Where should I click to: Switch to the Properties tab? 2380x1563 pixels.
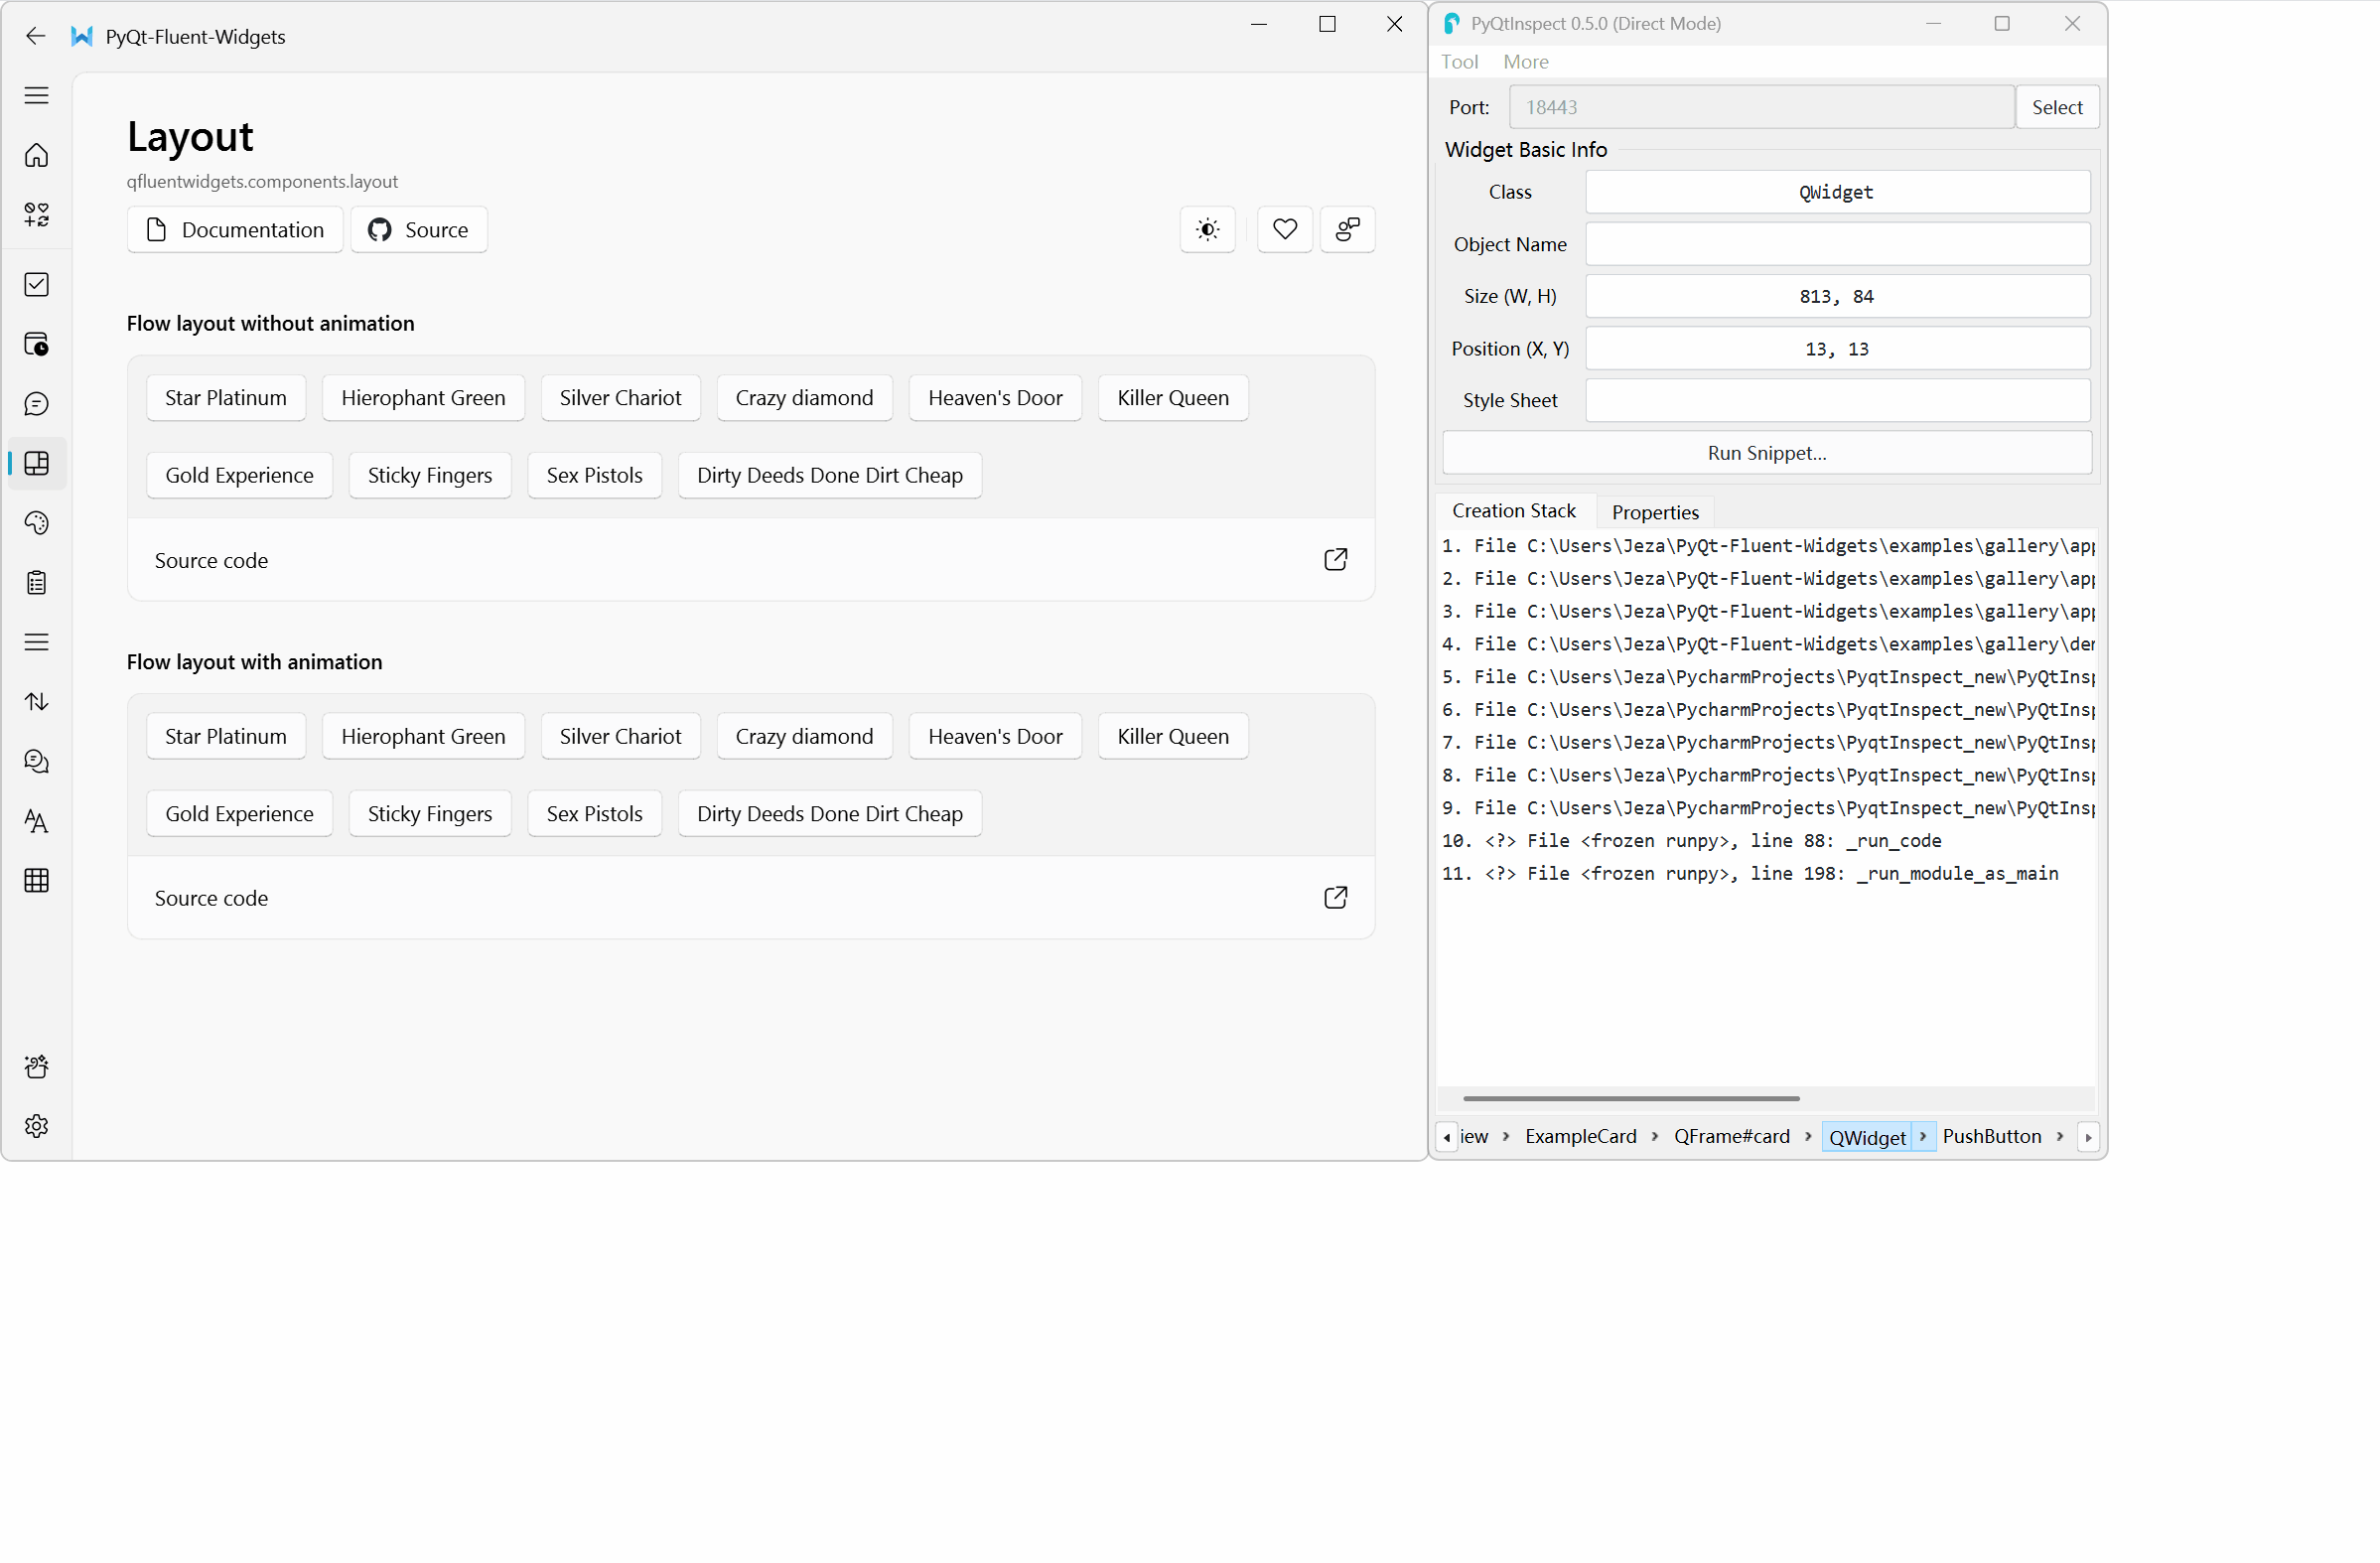[x=1655, y=512]
